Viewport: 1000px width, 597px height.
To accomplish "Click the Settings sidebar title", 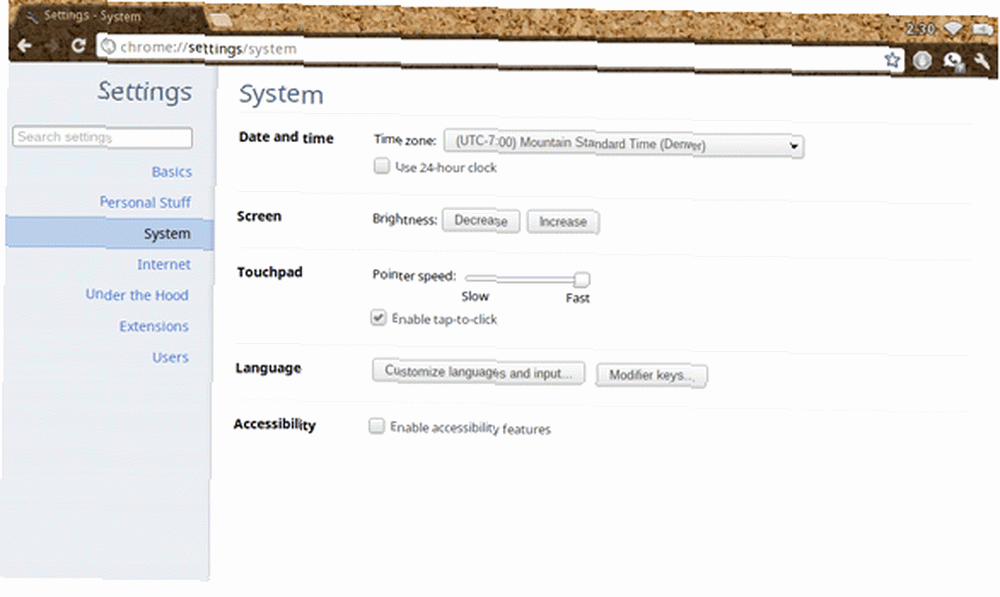I will 144,91.
